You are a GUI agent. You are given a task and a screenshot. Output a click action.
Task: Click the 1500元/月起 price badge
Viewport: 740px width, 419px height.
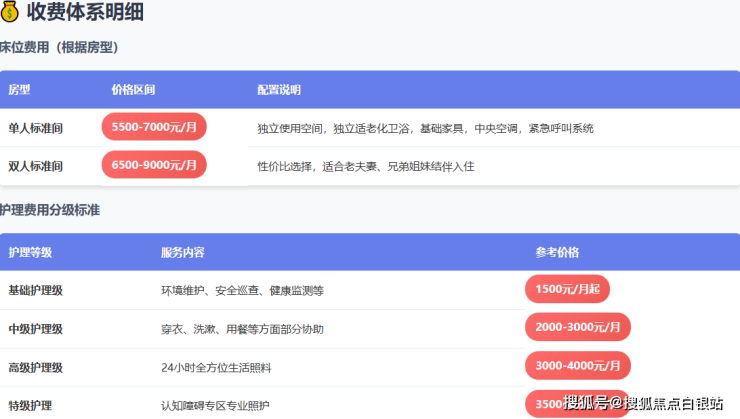567,289
